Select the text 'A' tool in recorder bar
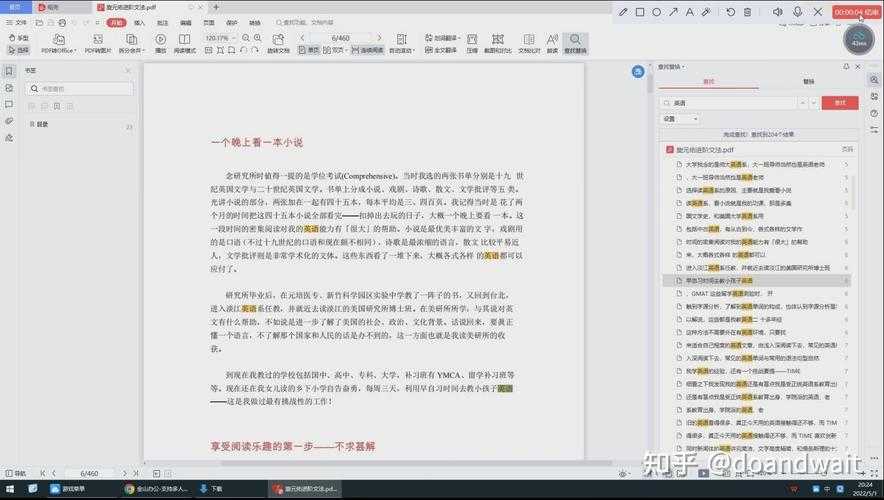This screenshot has height=500, width=884. click(689, 12)
